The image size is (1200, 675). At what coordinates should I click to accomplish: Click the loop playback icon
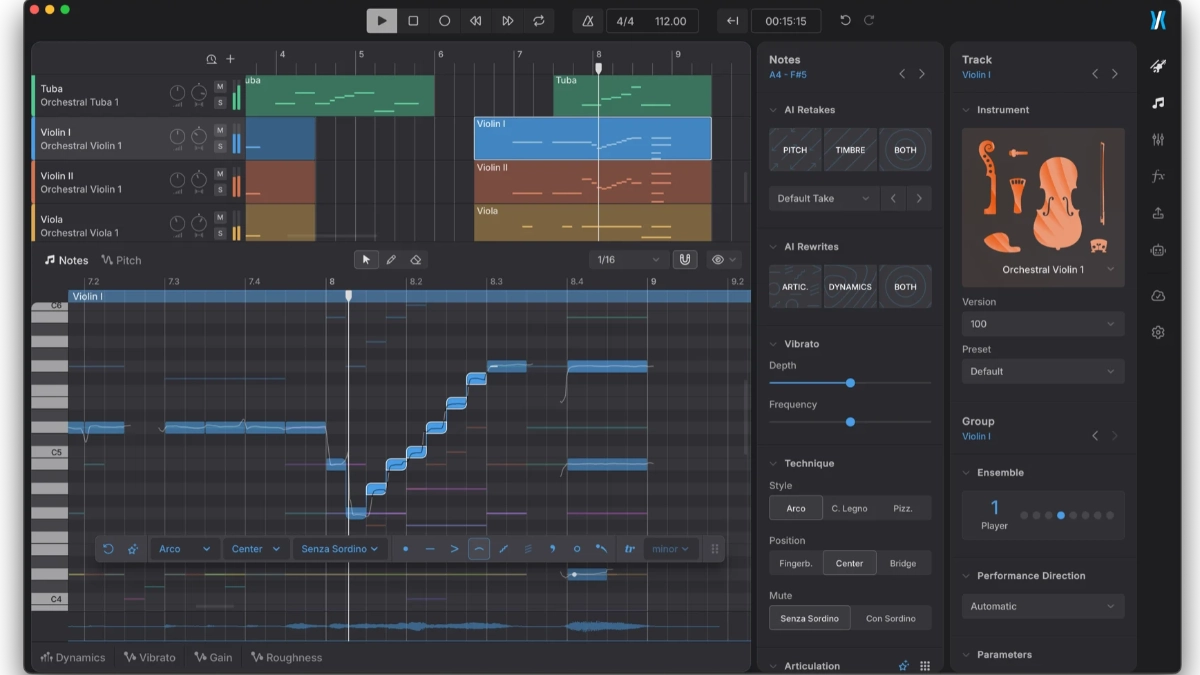[539, 21]
